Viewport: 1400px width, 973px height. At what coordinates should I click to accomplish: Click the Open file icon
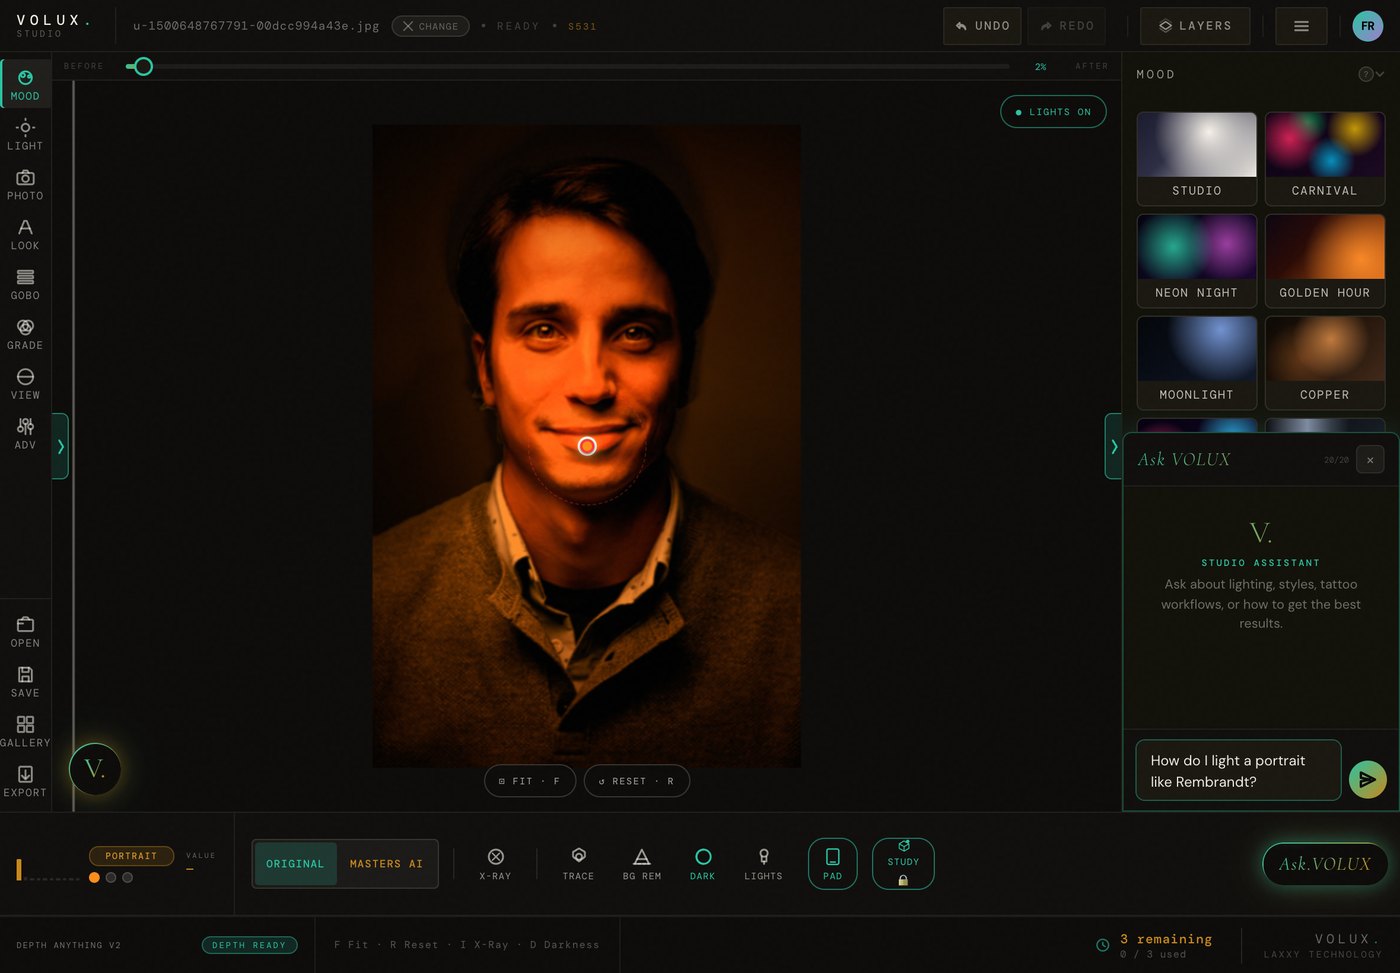25,631
